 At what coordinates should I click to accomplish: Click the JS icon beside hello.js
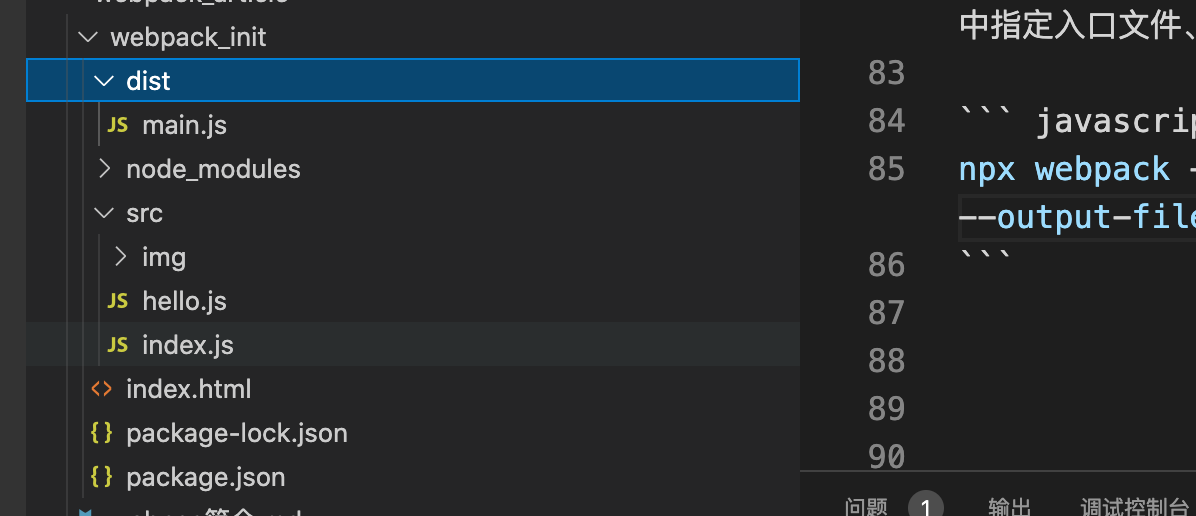[x=117, y=302]
